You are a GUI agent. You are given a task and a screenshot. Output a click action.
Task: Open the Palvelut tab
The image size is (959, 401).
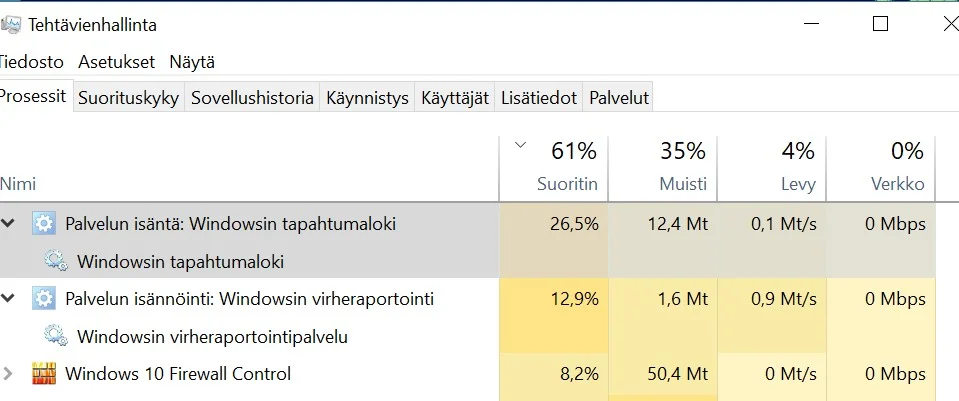coord(619,98)
